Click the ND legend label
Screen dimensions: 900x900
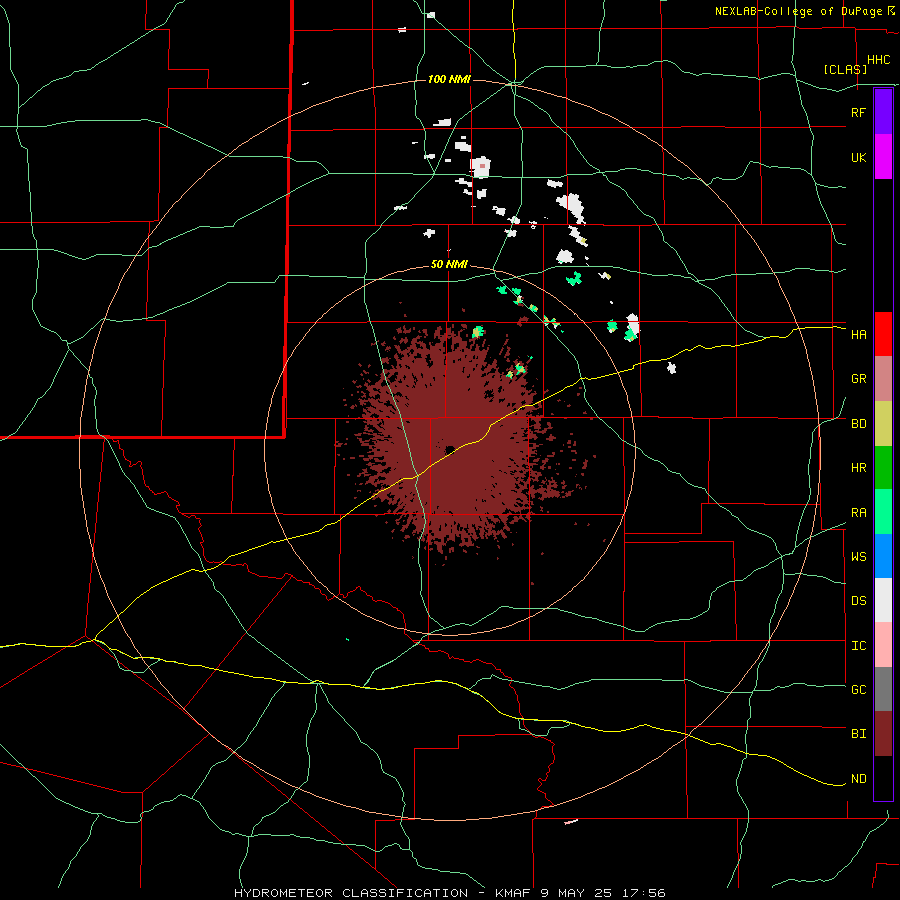[x=858, y=779]
